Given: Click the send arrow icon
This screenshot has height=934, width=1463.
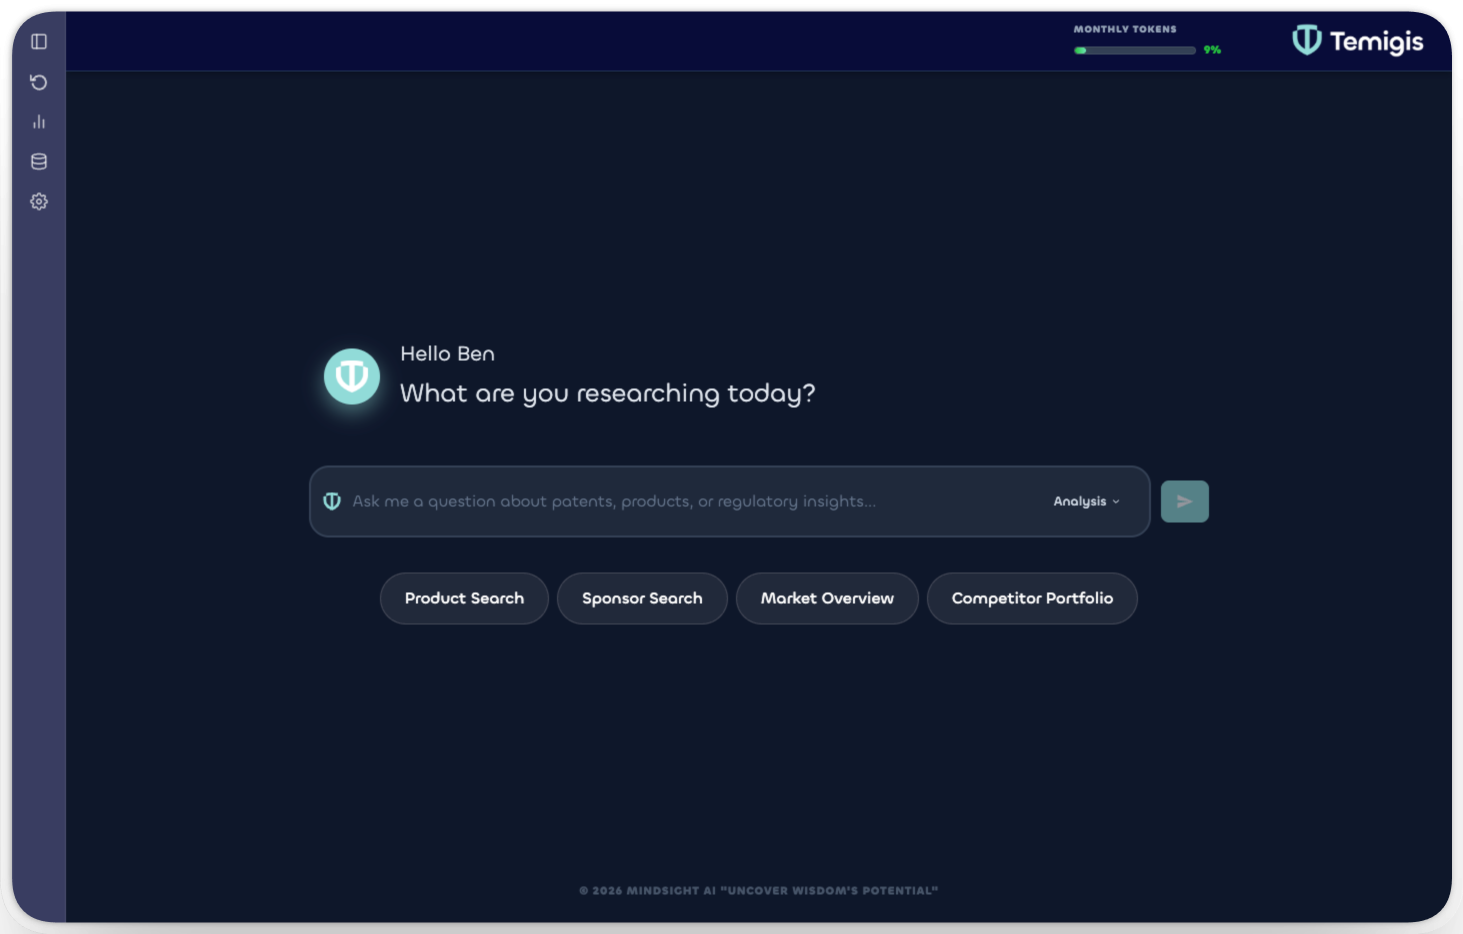Looking at the screenshot, I should pyautogui.click(x=1184, y=501).
